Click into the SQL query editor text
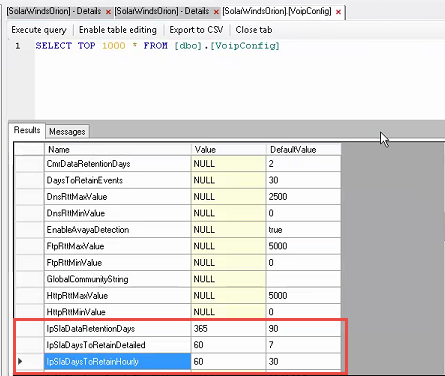Screen dimensions: 445x376 pyautogui.click(x=157, y=46)
